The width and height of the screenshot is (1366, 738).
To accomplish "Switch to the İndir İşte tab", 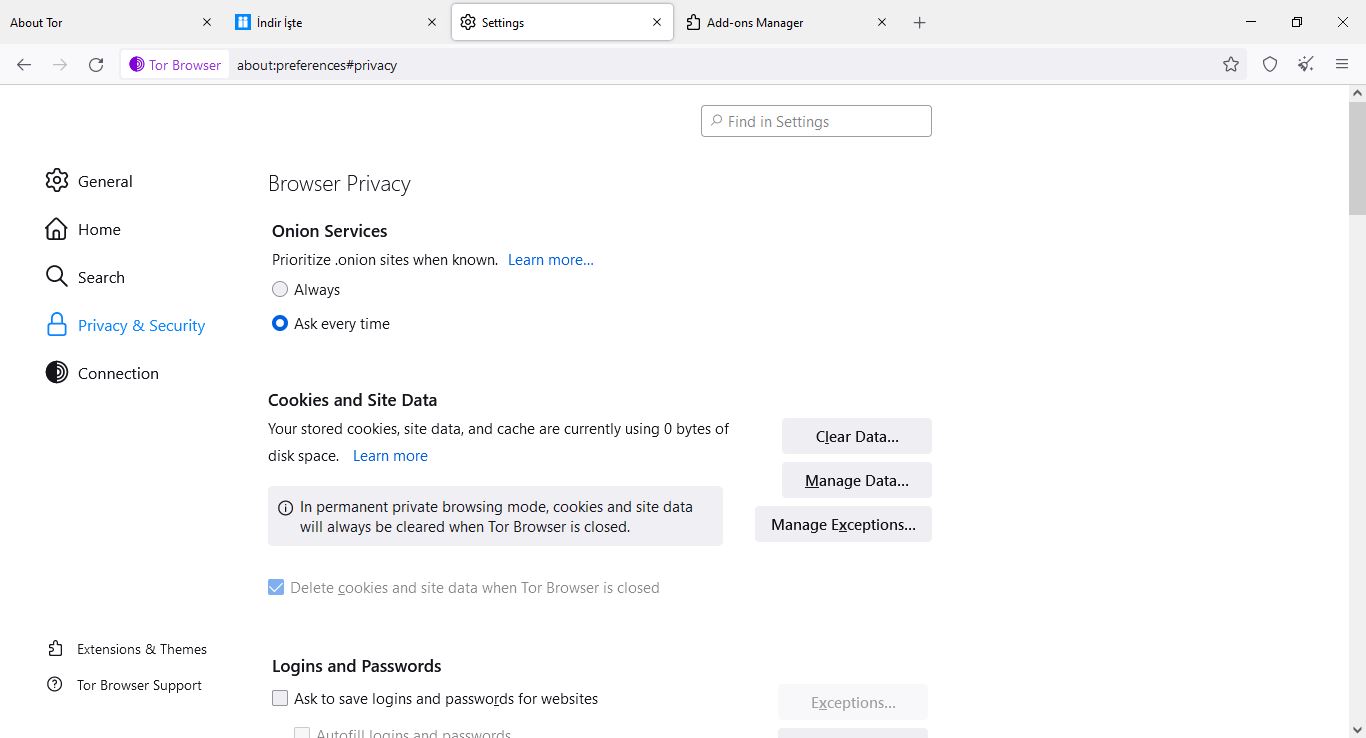I will pyautogui.click(x=336, y=22).
